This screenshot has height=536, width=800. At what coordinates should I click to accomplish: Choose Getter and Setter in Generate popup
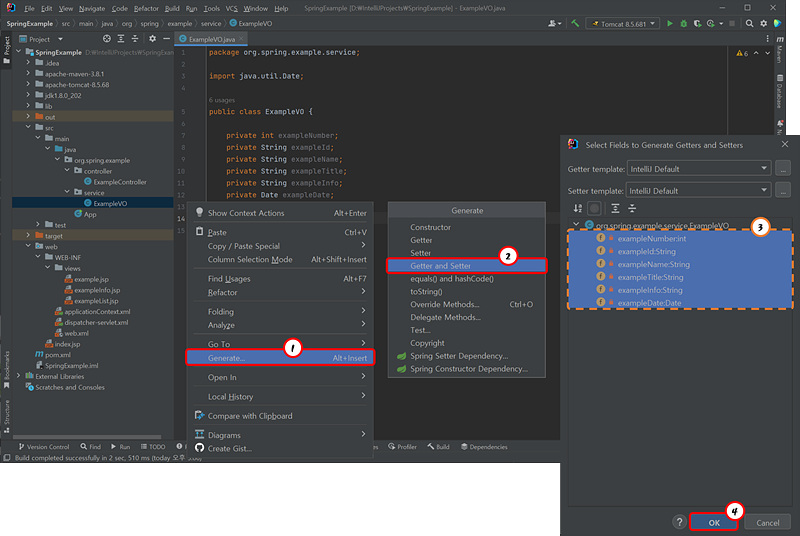[467, 266]
